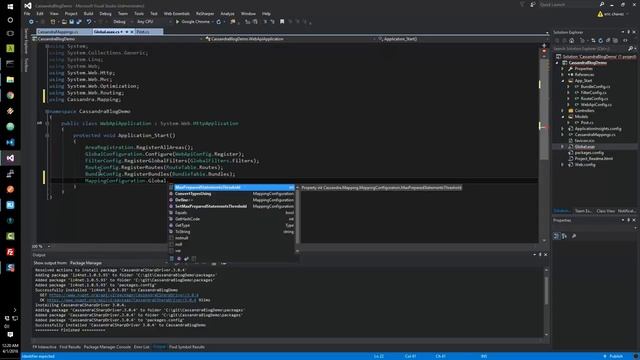Image resolution: width=640 pixels, height=360 pixels.
Task: Click the Open File toolbar icon
Action: (x=64, y=22)
